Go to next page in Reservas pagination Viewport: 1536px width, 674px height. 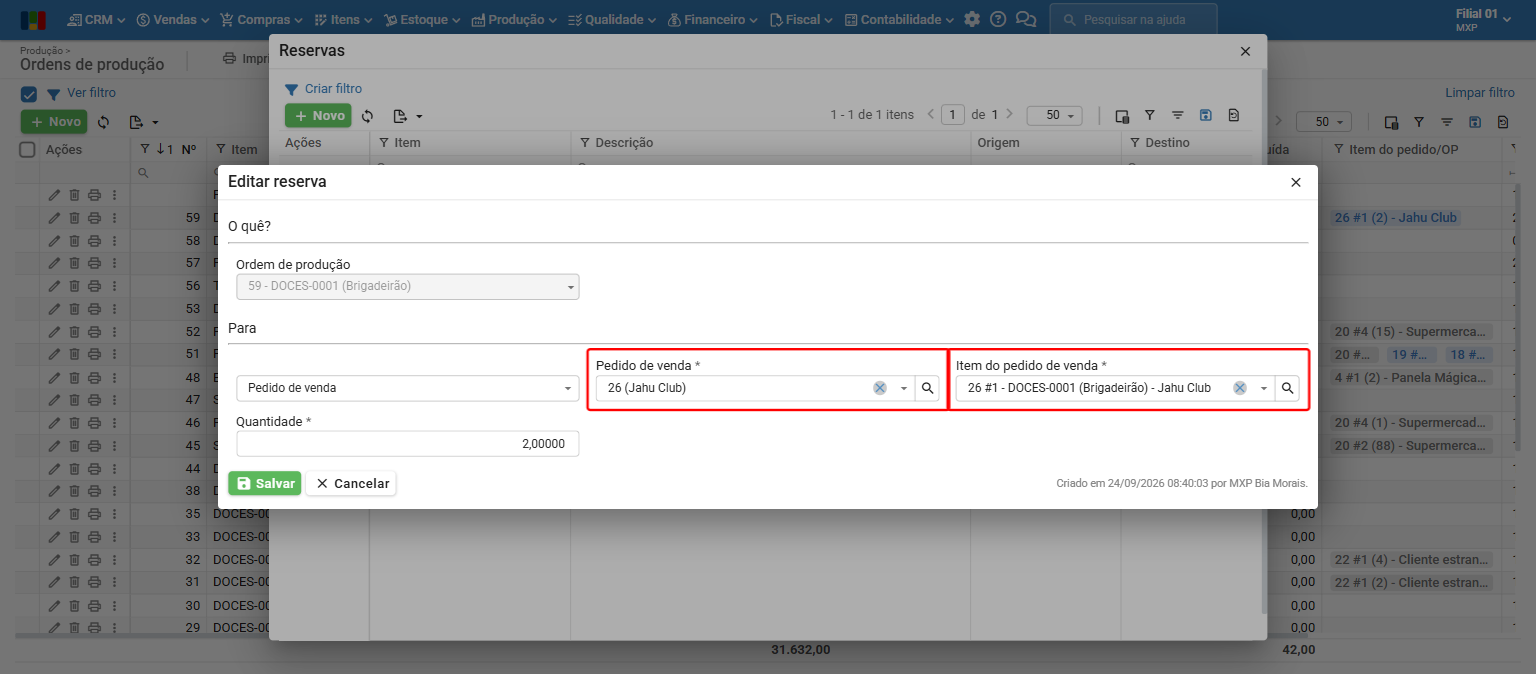(x=1010, y=115)
